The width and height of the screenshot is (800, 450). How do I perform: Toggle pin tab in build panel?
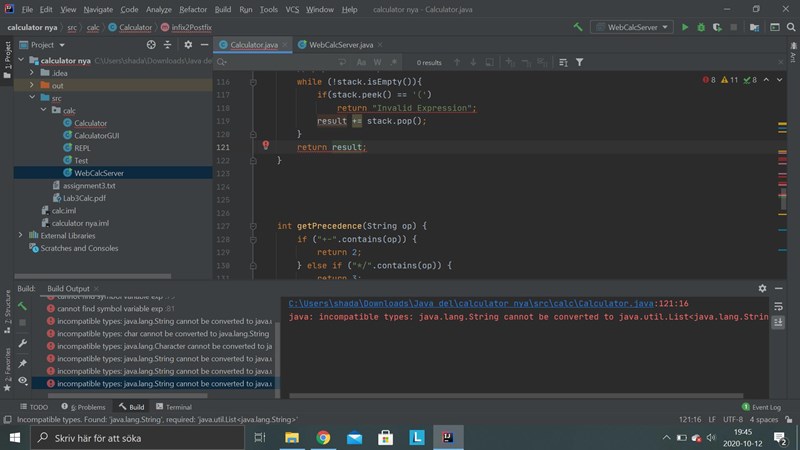click(x=22, y=362)
